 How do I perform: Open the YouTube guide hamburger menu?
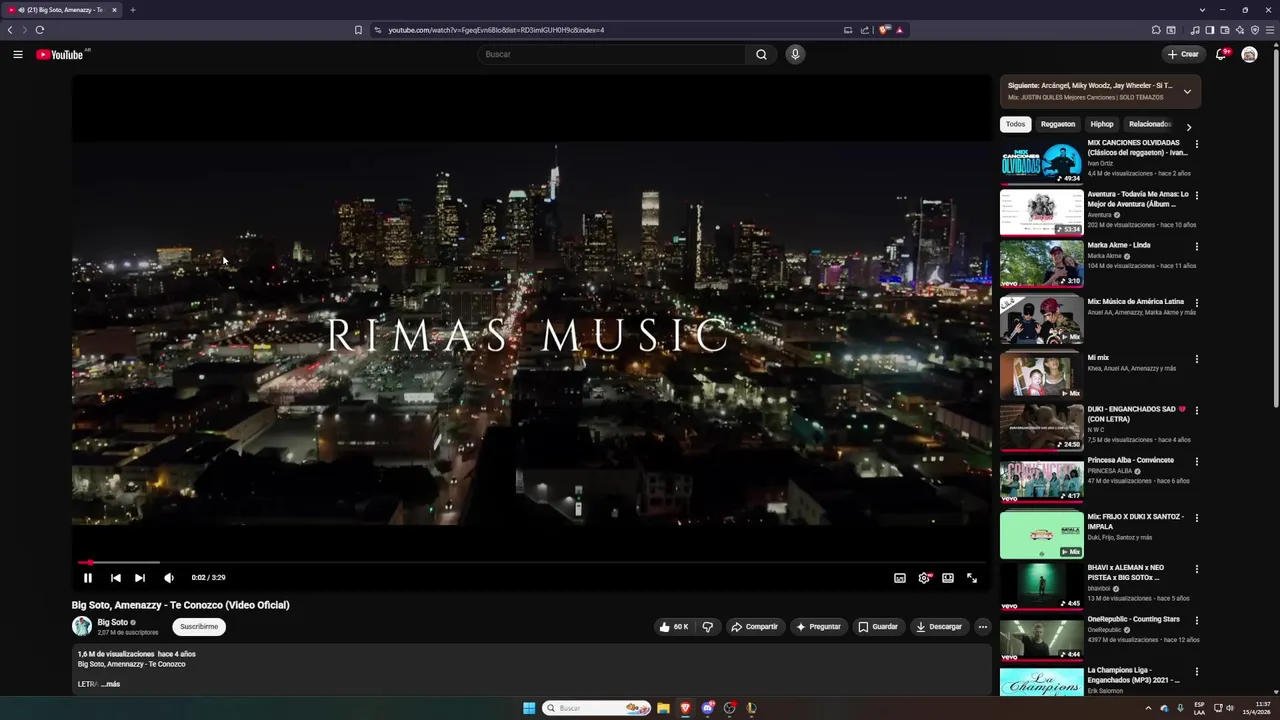pos(18,54)
